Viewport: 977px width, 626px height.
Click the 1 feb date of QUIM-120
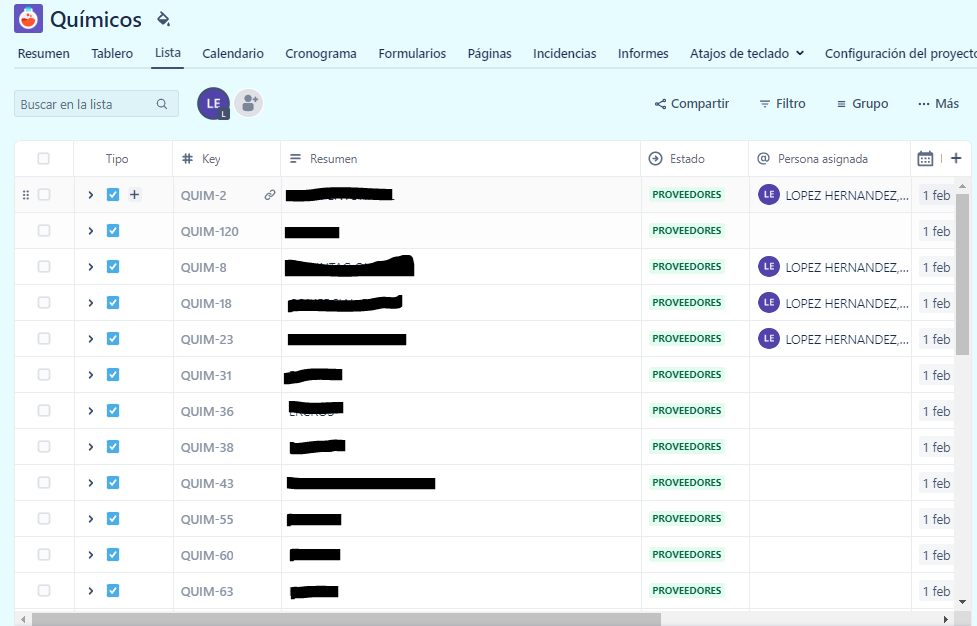pos(936,231)
